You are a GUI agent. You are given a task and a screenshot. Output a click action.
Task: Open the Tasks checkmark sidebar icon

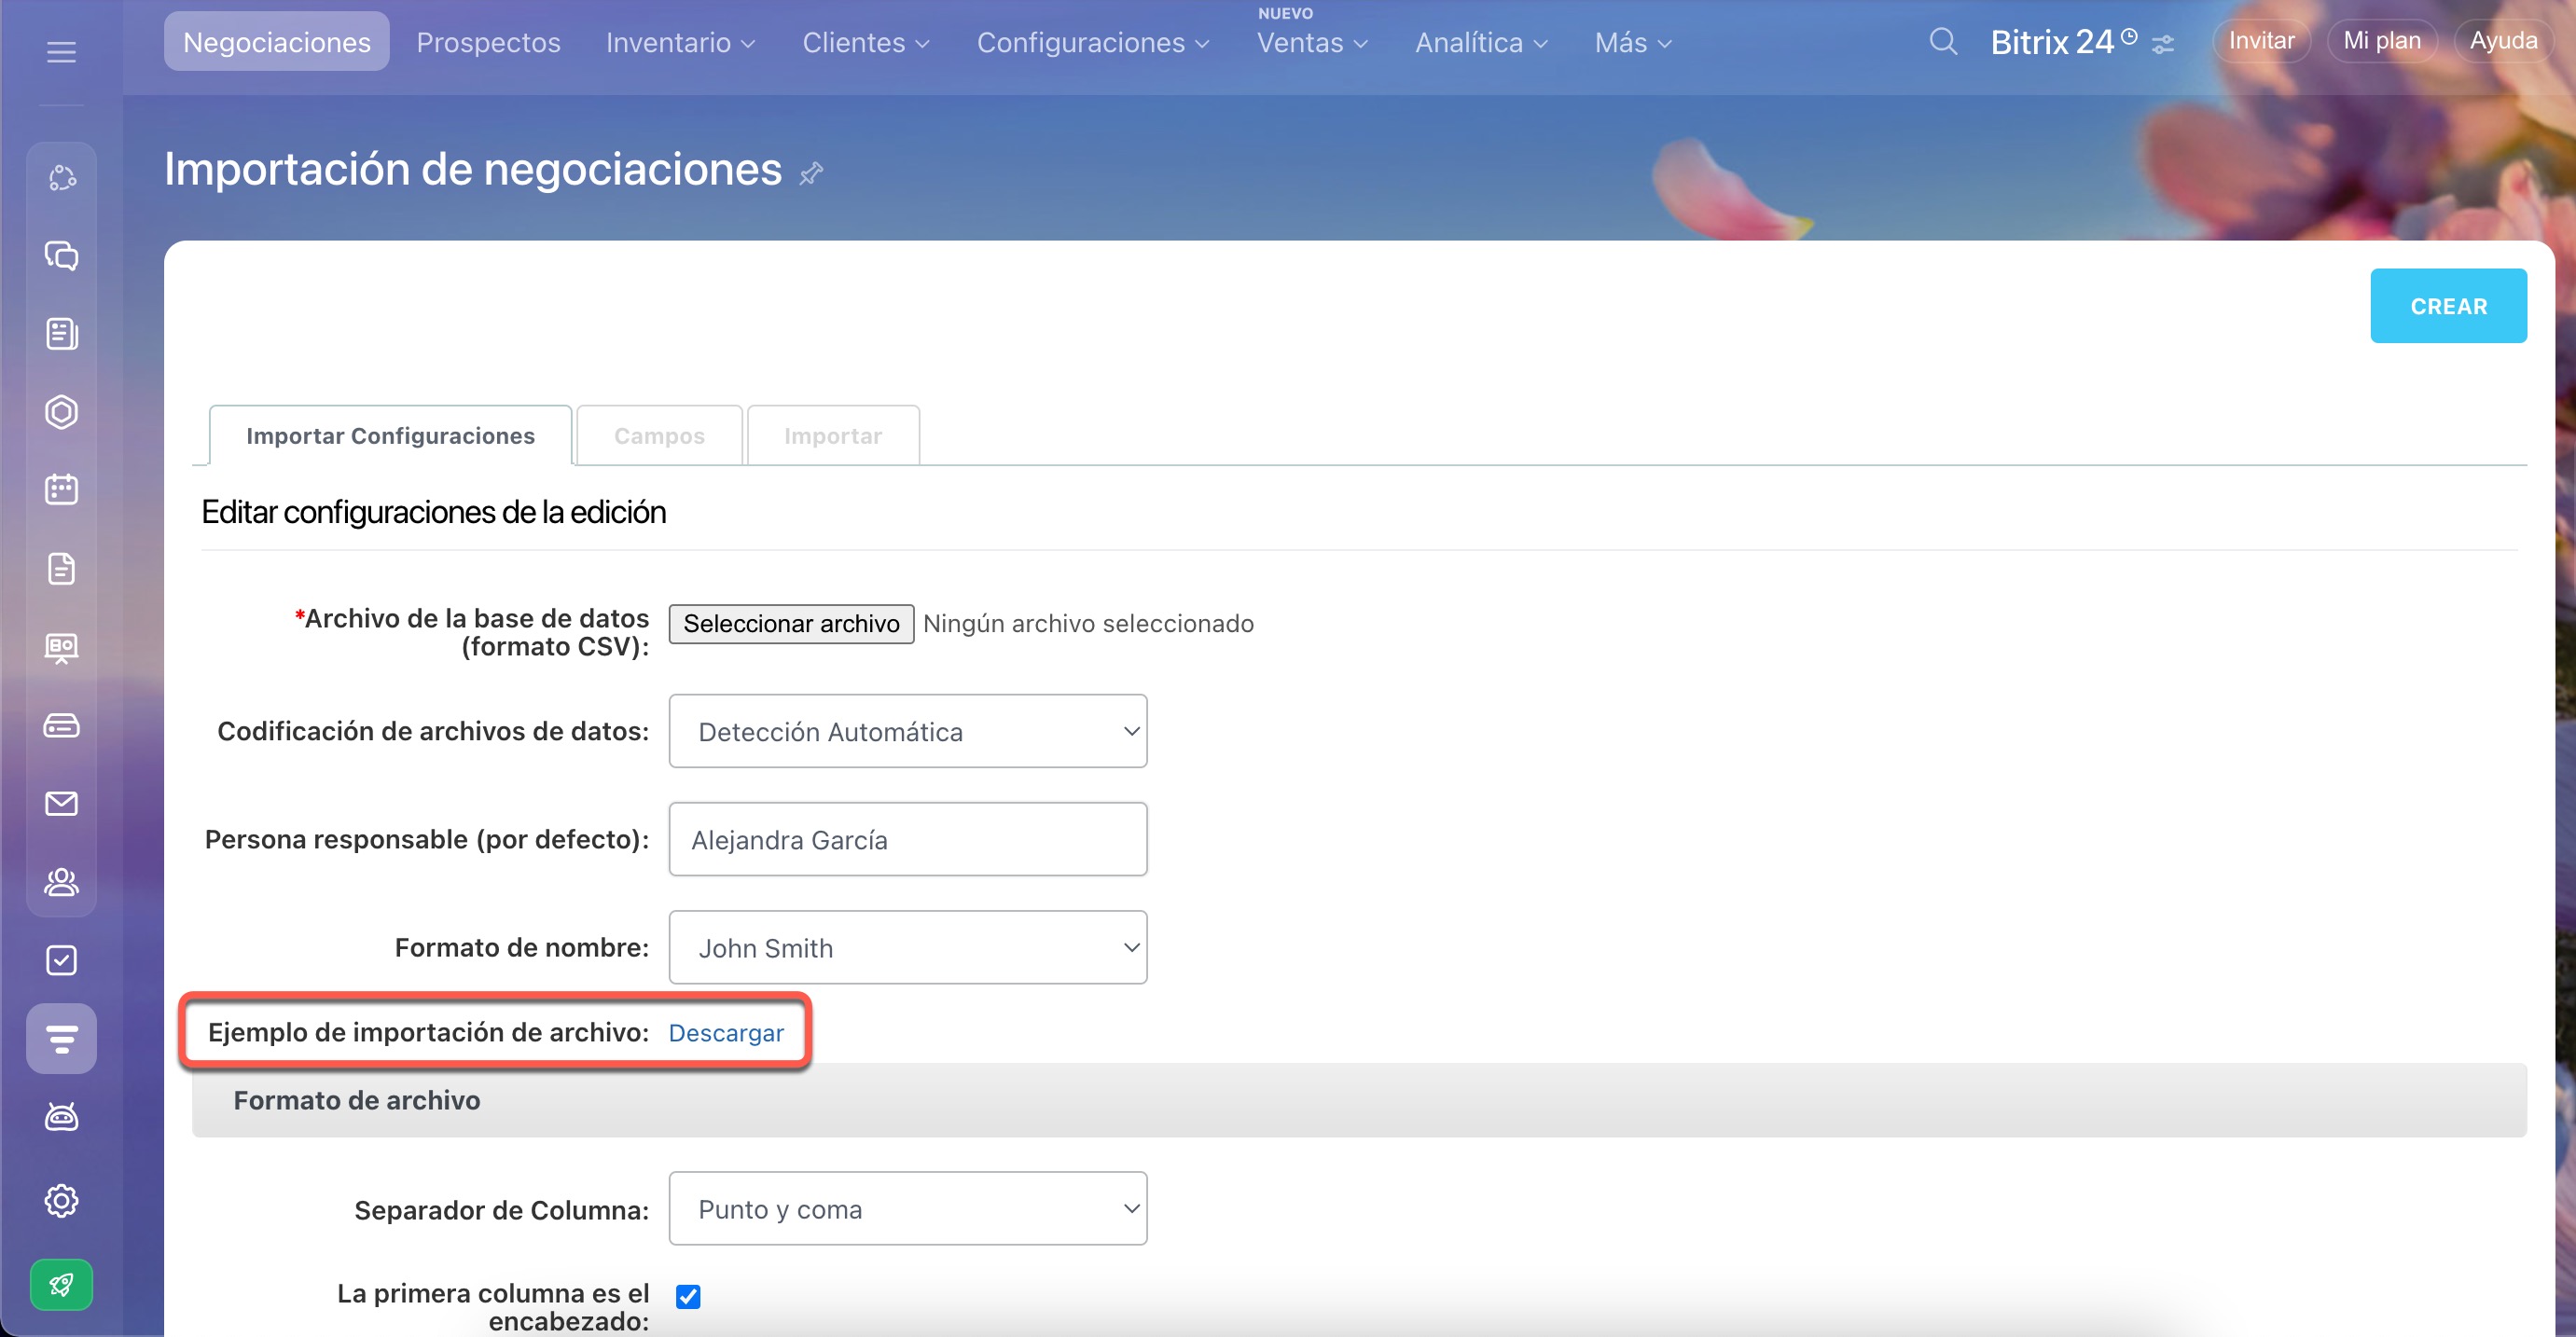(x=61, y=960)
